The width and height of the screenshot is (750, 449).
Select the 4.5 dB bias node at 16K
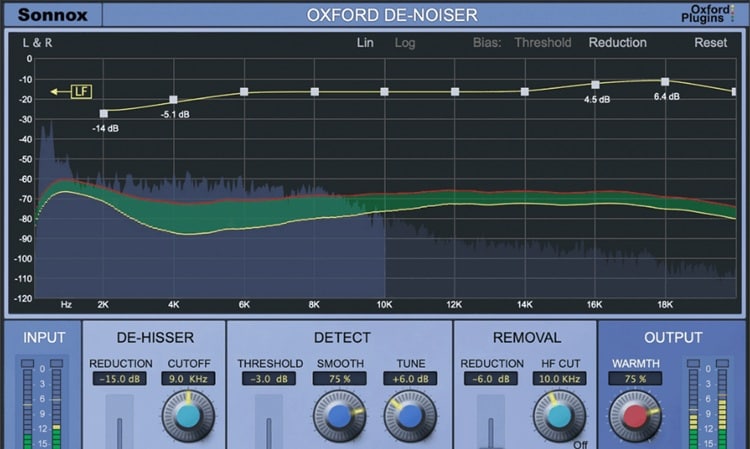(595, 85)
